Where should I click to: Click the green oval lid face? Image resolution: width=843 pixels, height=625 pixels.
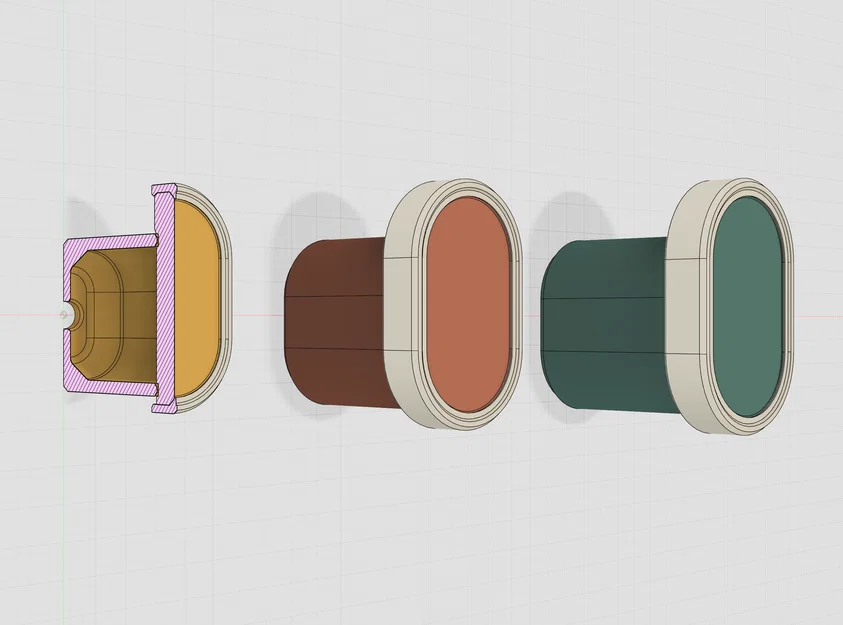coord(747,306)
